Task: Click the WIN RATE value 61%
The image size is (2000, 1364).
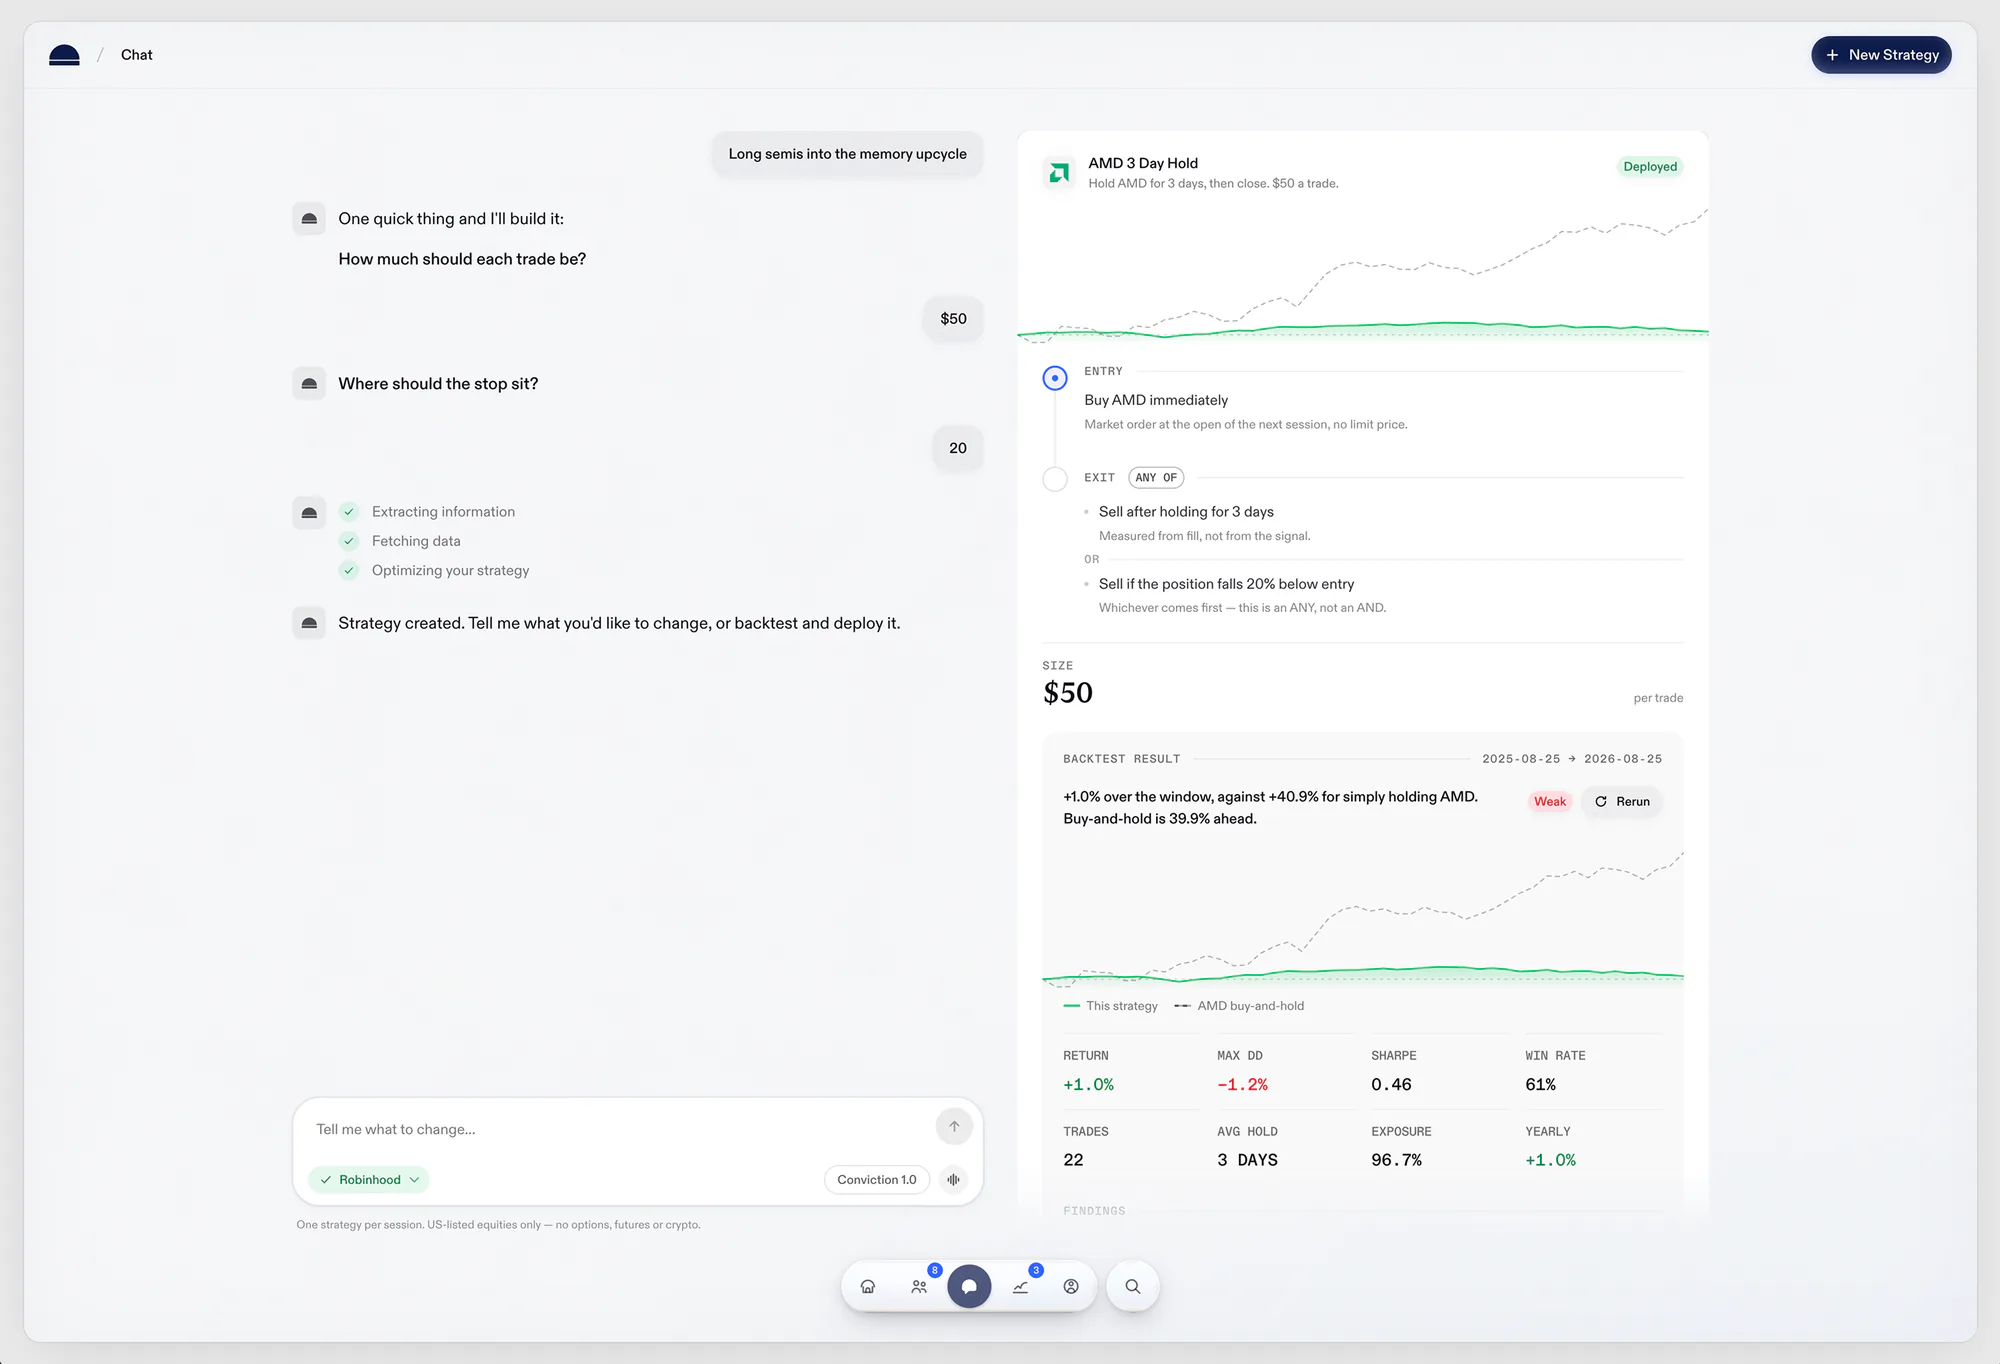Action: point(1540,1085)
